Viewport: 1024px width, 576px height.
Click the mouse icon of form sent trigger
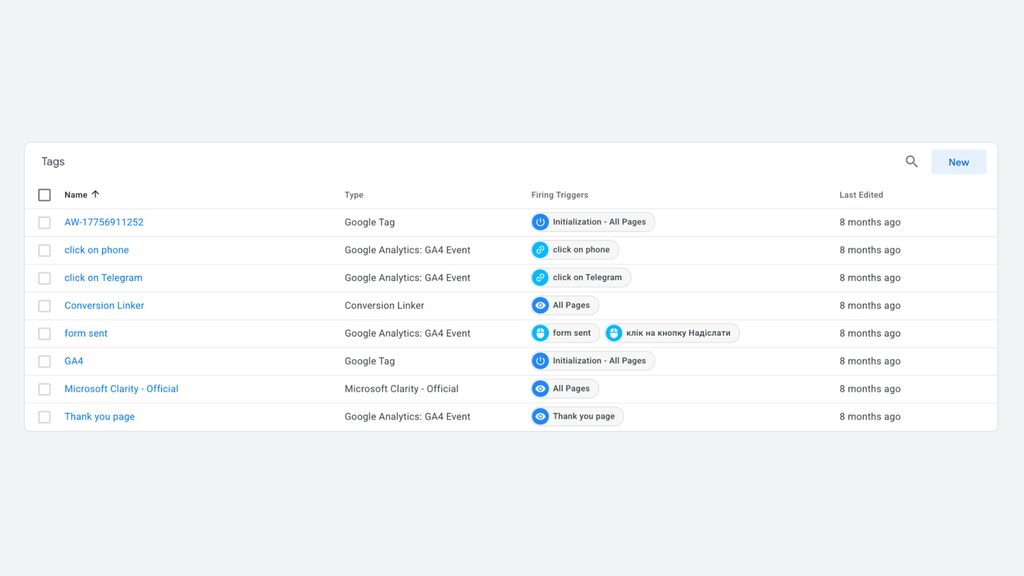pyautogui.click(x=540, y=333)
